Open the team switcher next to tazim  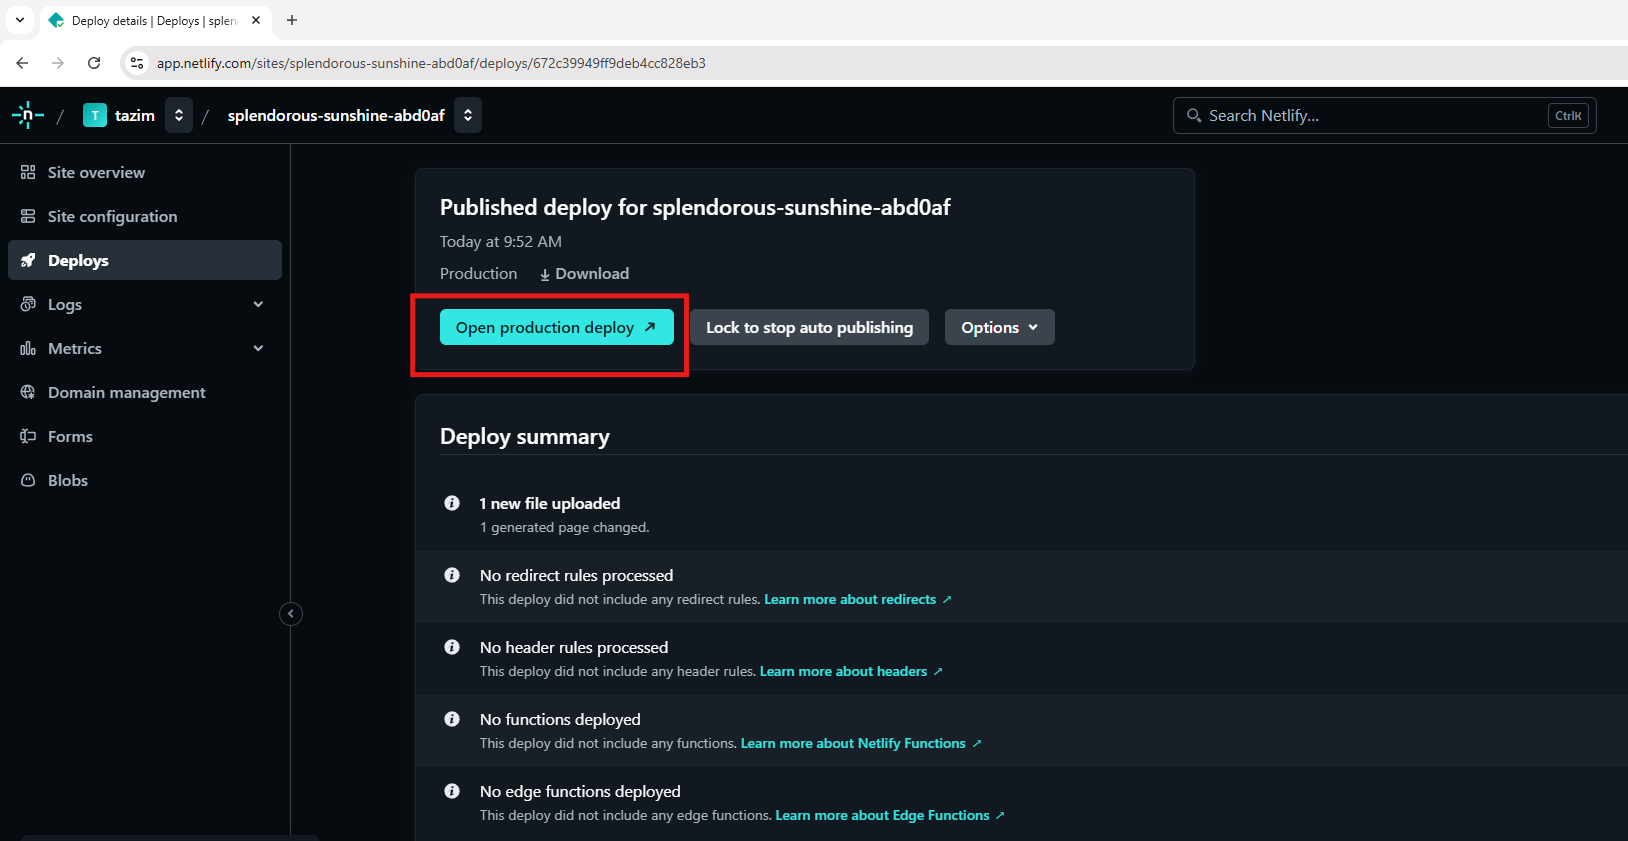pos(179,115)
